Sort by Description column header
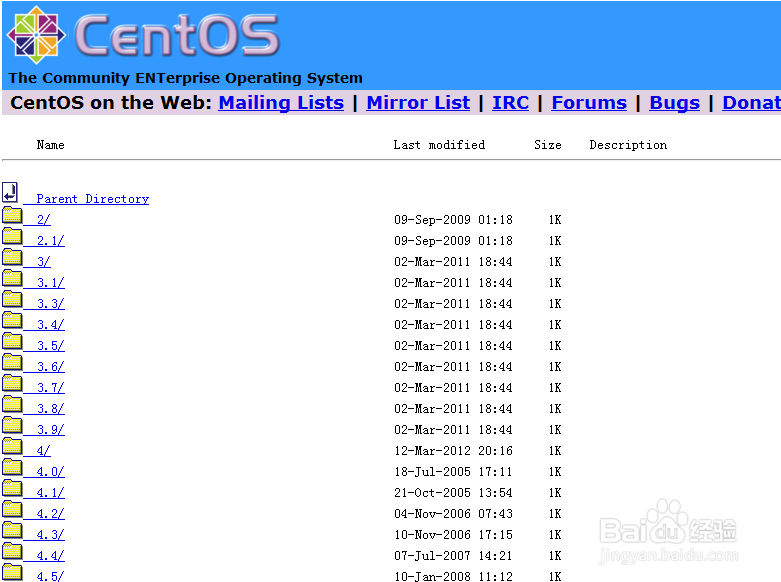781x582 pixels. click(628, 145)
